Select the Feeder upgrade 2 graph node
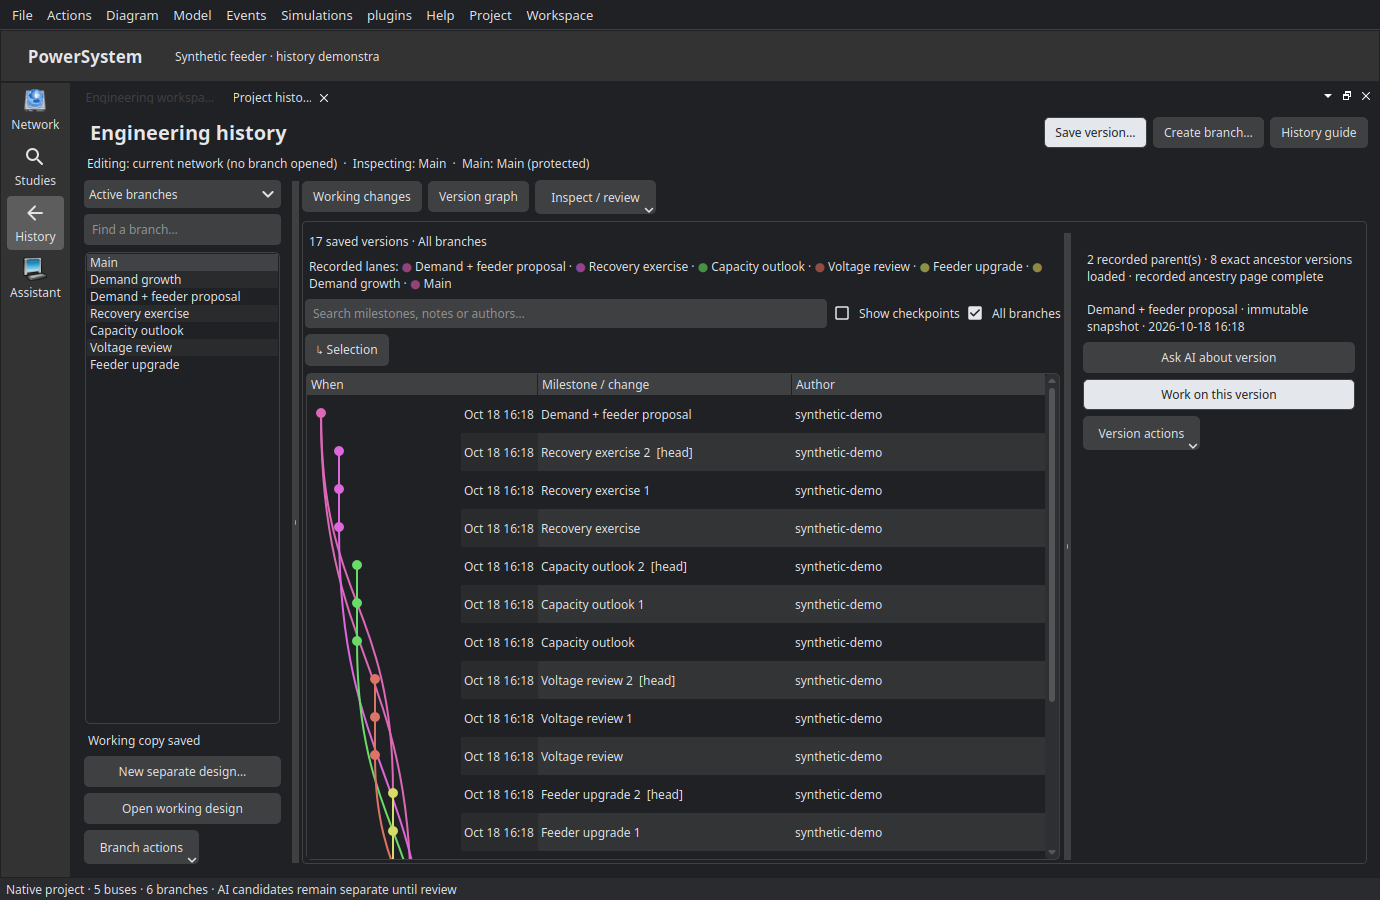The image size is (1380, 900). 393,793
